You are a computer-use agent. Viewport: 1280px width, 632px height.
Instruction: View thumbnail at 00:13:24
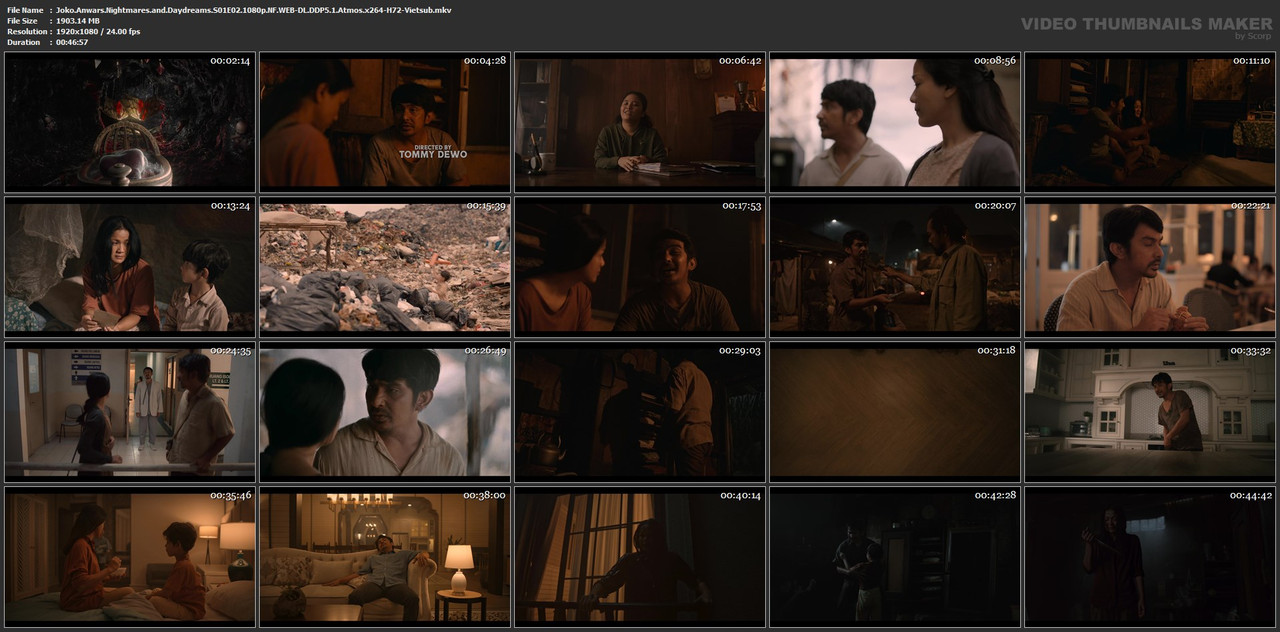(x=130, y=267)
